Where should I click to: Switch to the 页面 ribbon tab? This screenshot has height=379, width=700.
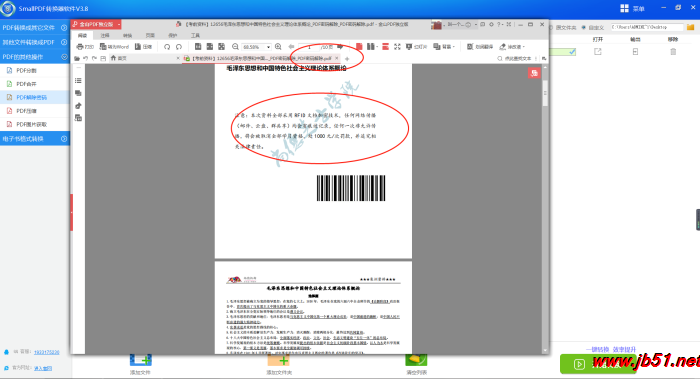150,35
